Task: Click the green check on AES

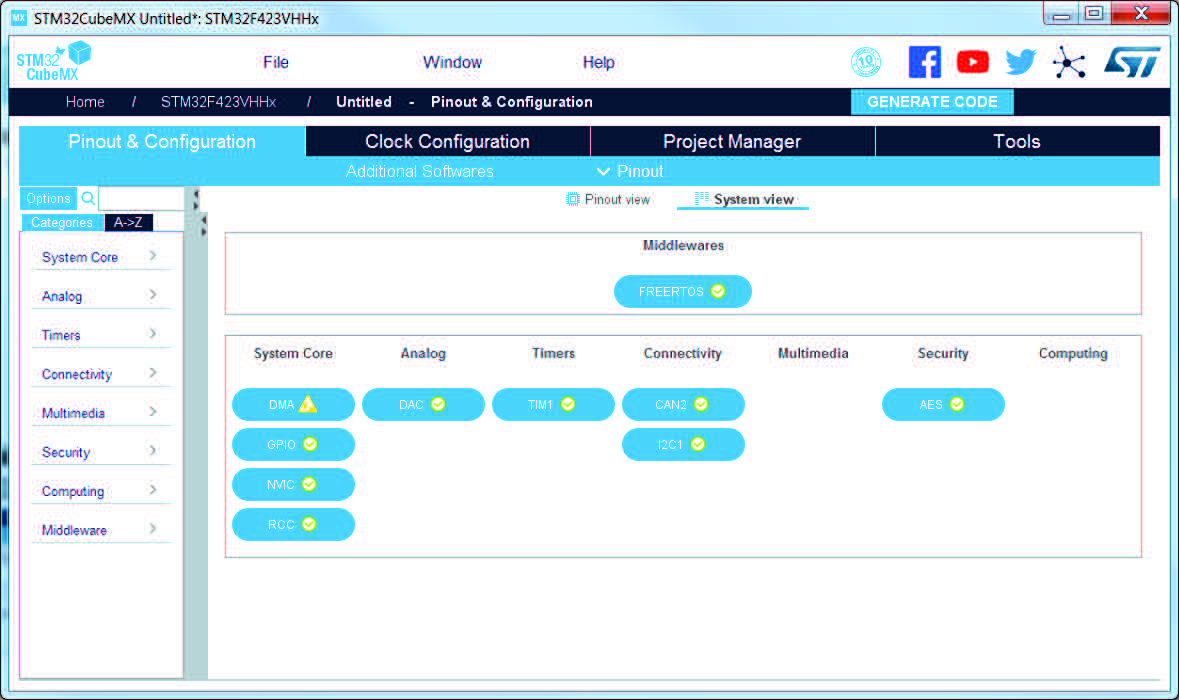Action: (x=956, y=405)
